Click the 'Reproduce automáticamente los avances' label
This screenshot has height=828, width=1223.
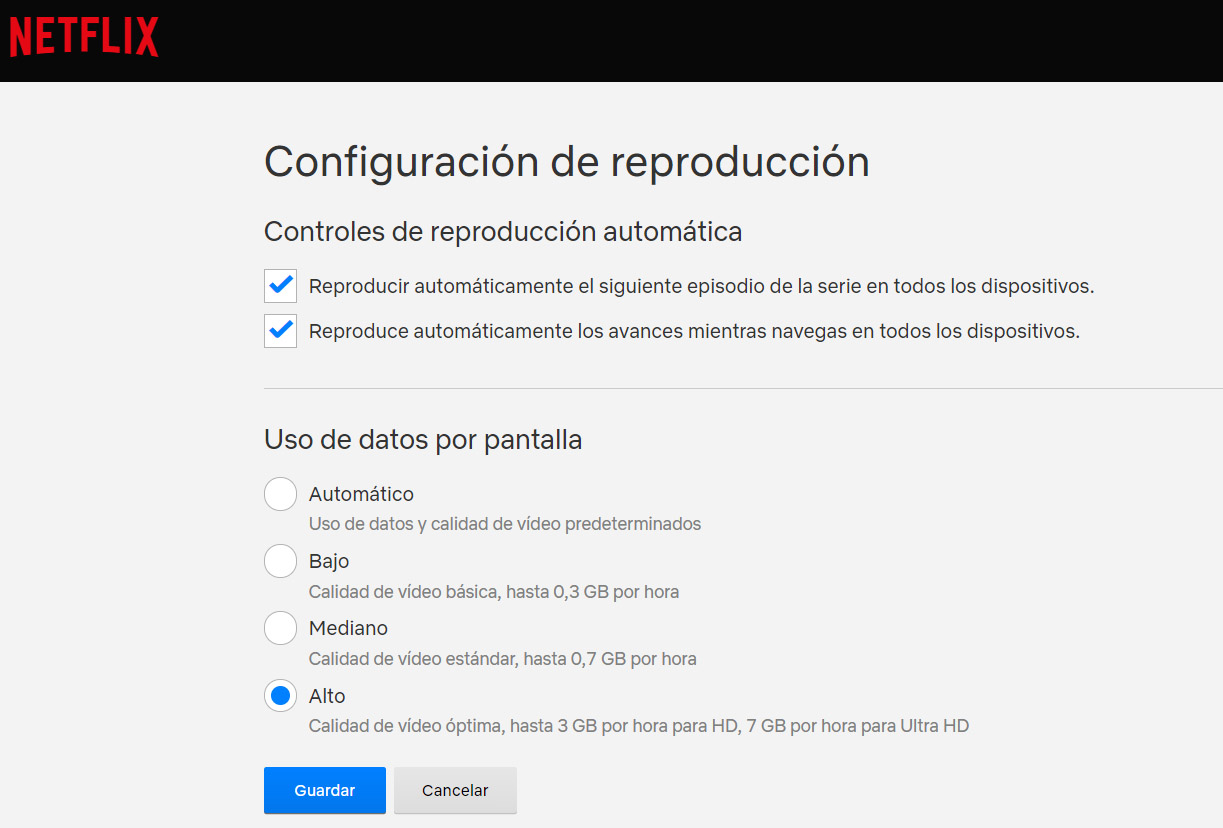[x=694, y=331]
